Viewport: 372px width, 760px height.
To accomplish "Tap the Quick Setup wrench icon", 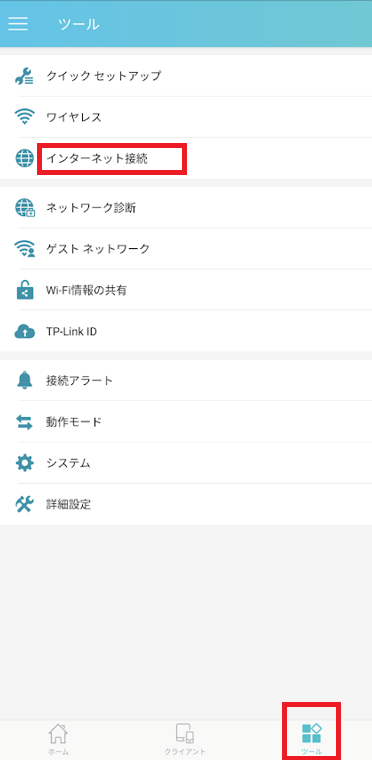I will 24,76.
